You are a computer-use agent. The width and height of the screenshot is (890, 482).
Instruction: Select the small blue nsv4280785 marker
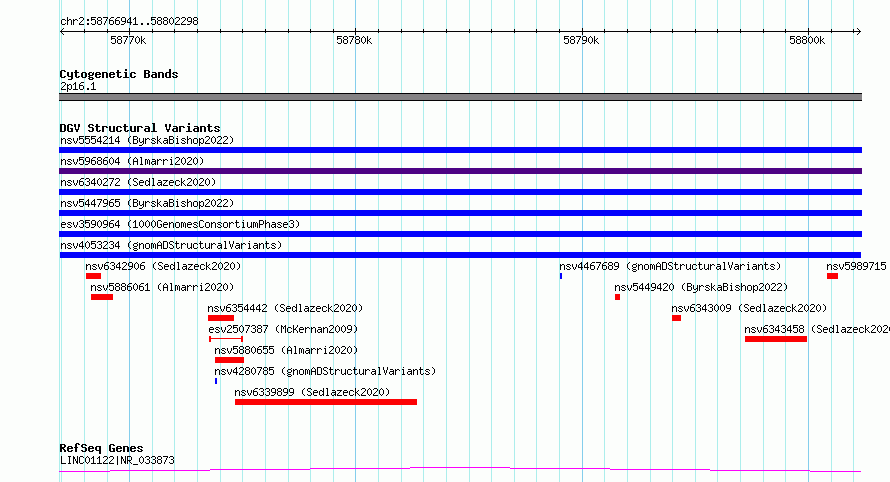[216, 381]
